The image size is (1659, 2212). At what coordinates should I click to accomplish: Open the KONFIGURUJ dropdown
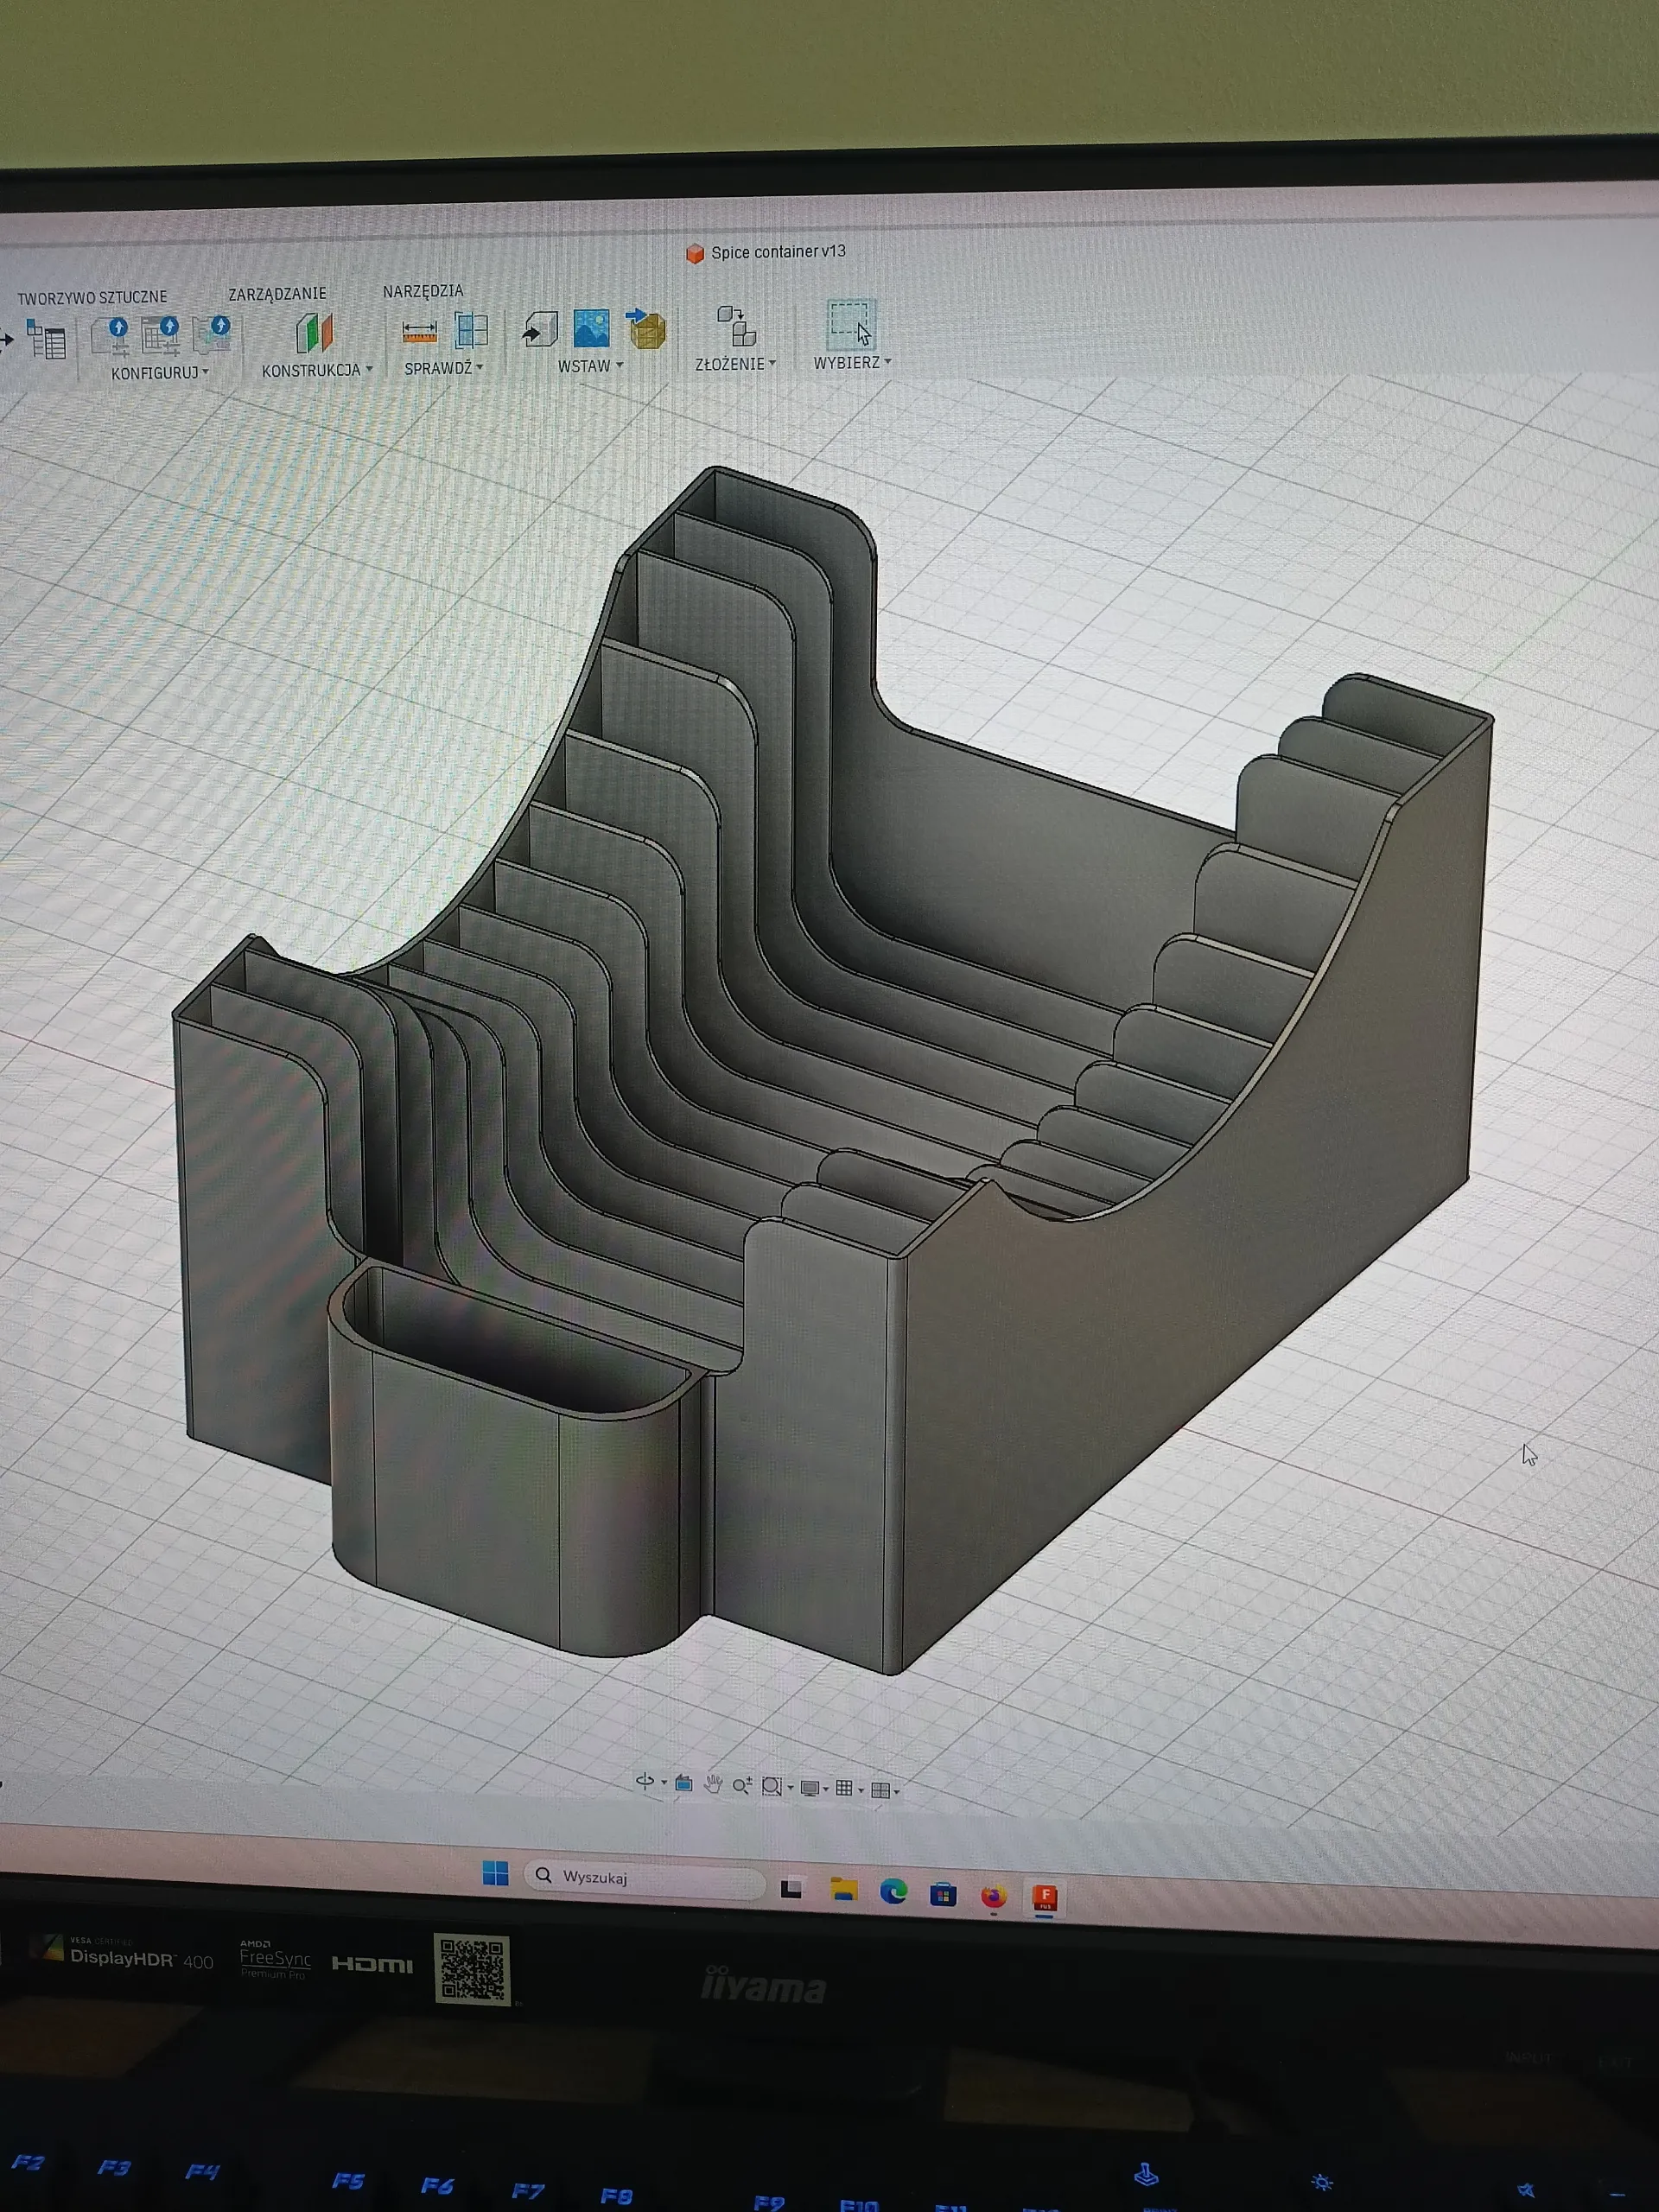coord(160,373)
